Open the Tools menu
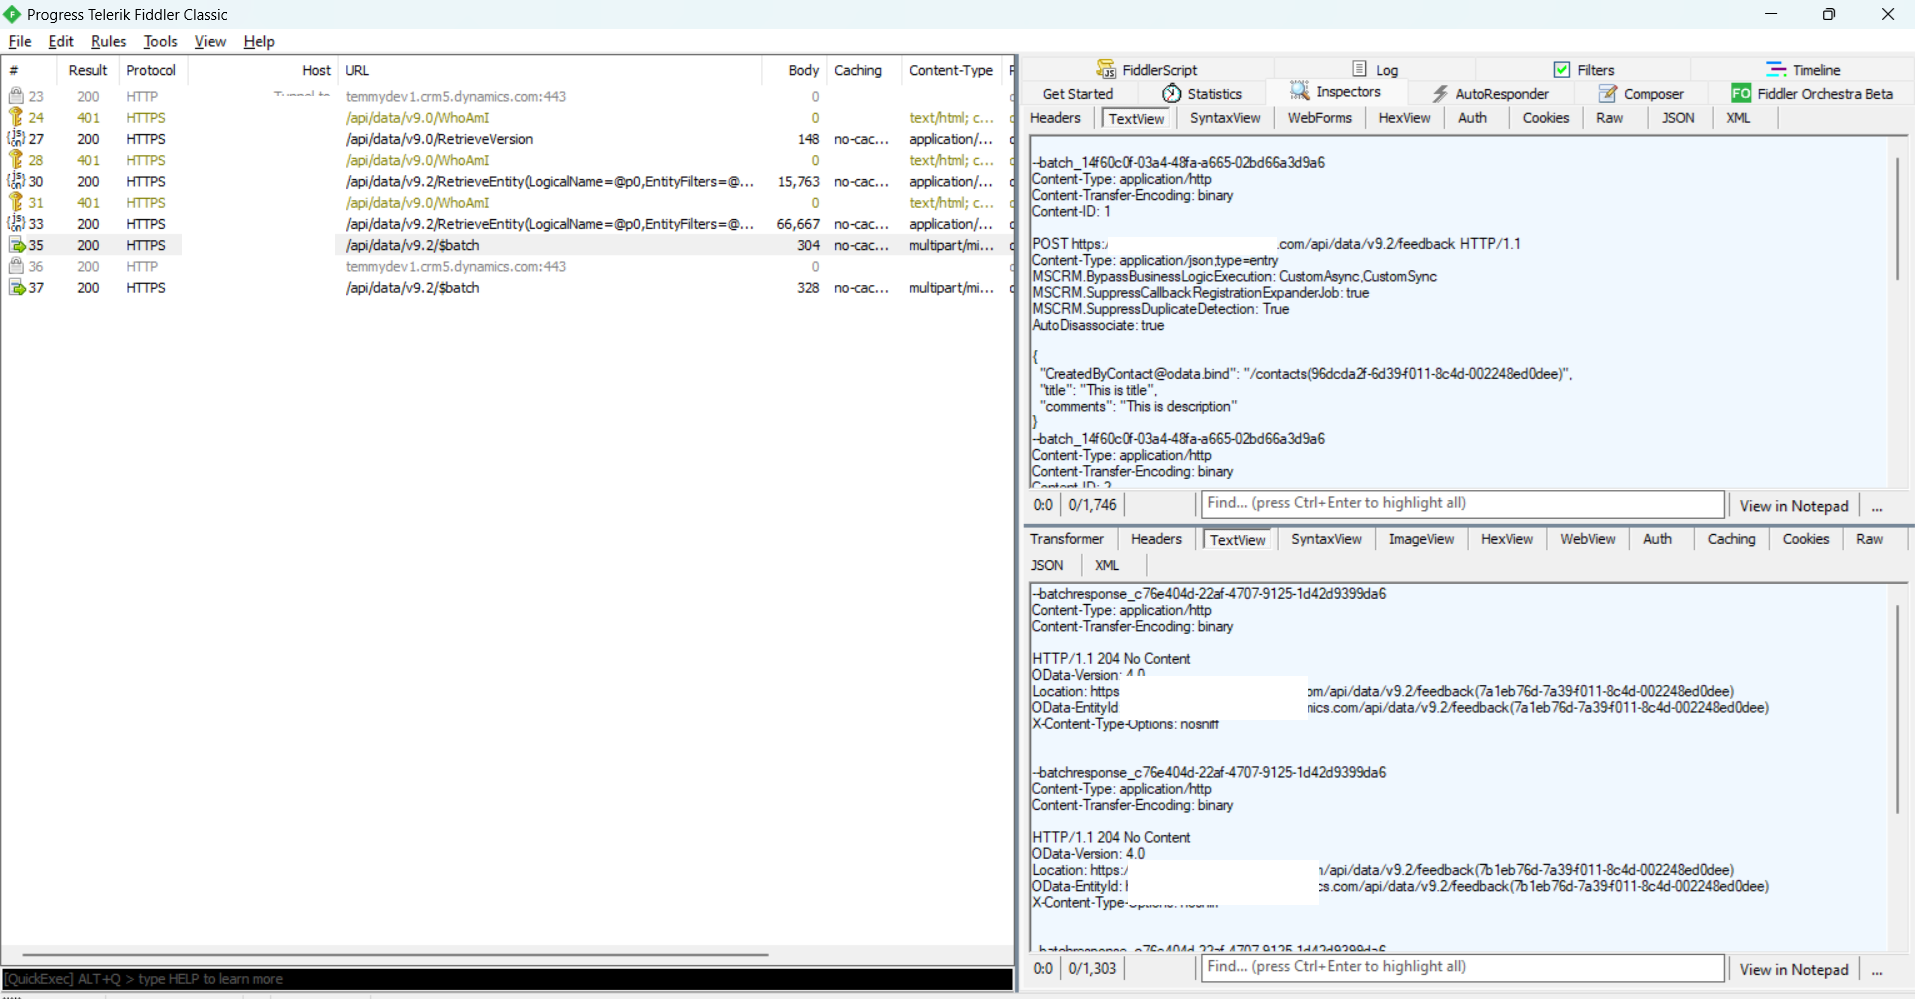 pyautogui.click(x=160, y=41)
